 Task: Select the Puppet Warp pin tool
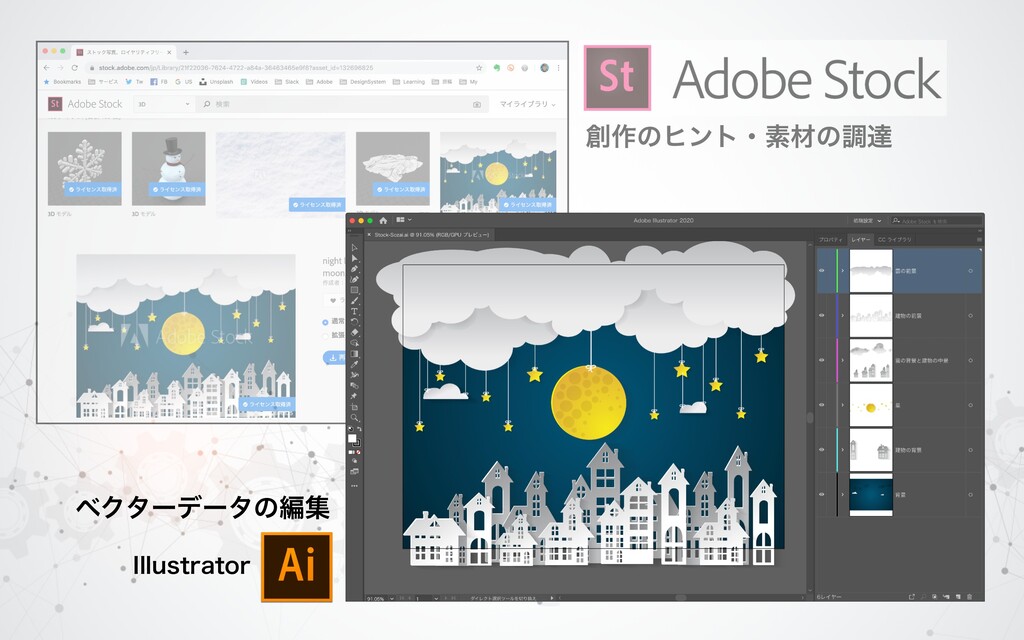pyautogui.click(x=355, y=397)
